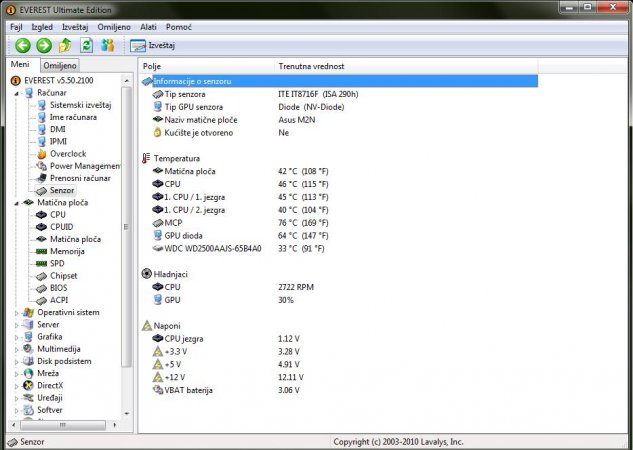The width and height of the screenshot is (633, 450).
Task: Click the ACPI icon in tree
Action: pos(42,300)
